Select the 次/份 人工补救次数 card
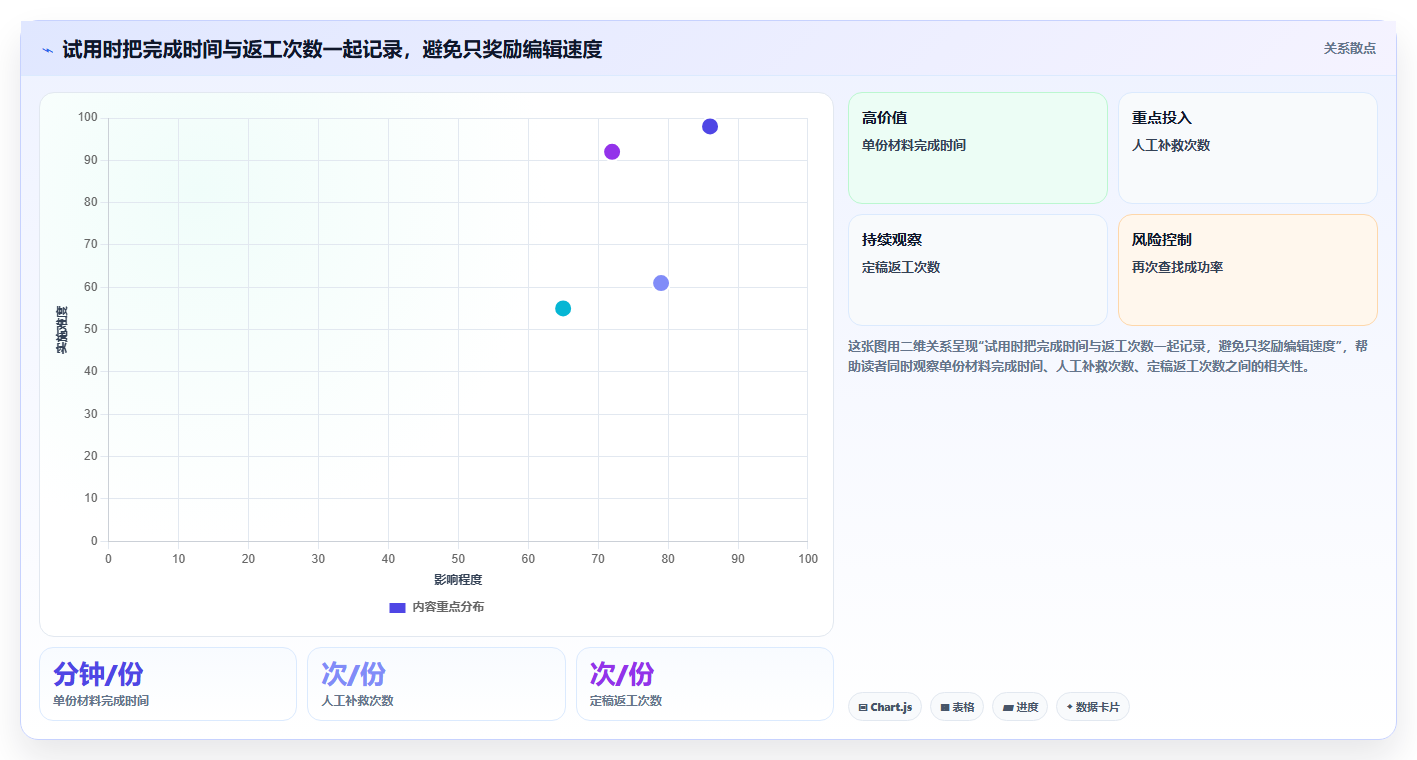This screenshot has width=1417, height=760. pos(436,684)
